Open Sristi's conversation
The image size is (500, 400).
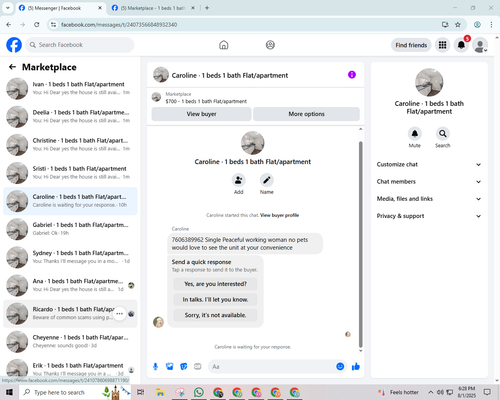70,173
